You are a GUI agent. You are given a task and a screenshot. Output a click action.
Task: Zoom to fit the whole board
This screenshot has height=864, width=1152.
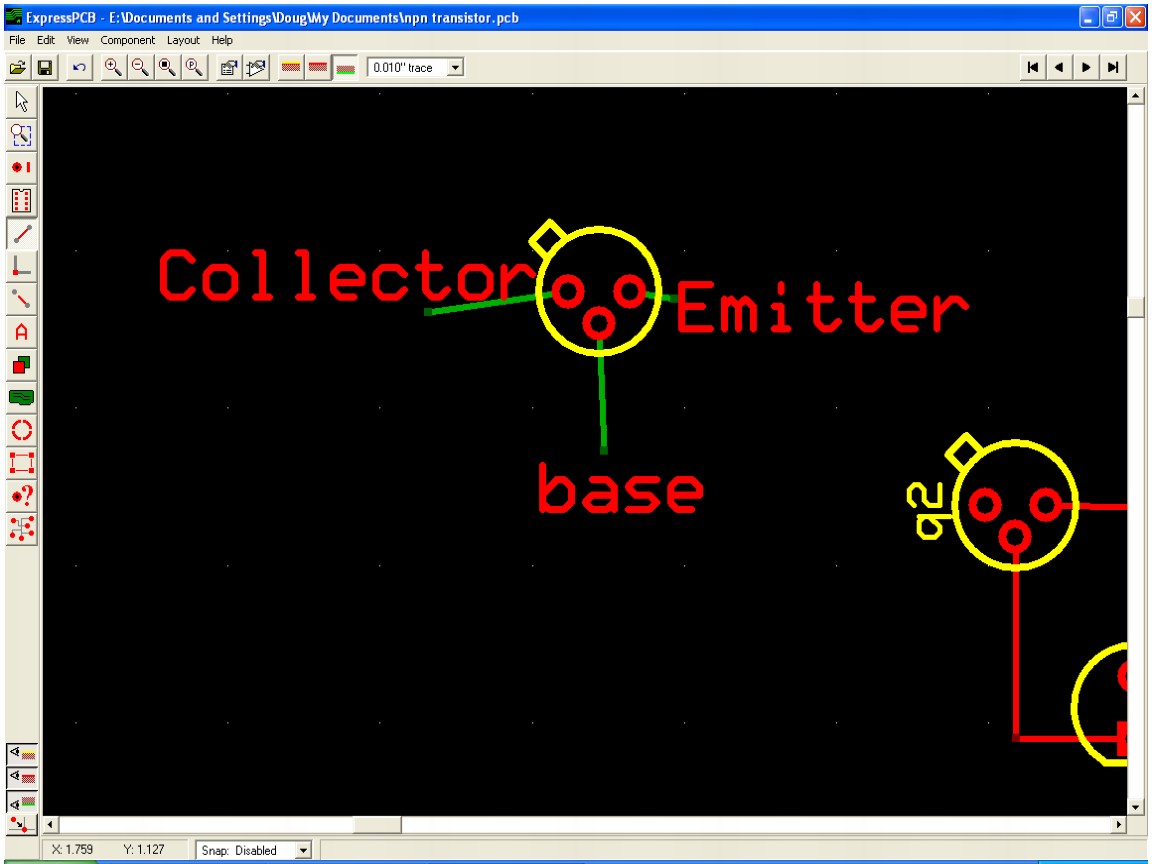tap(168, 68)
